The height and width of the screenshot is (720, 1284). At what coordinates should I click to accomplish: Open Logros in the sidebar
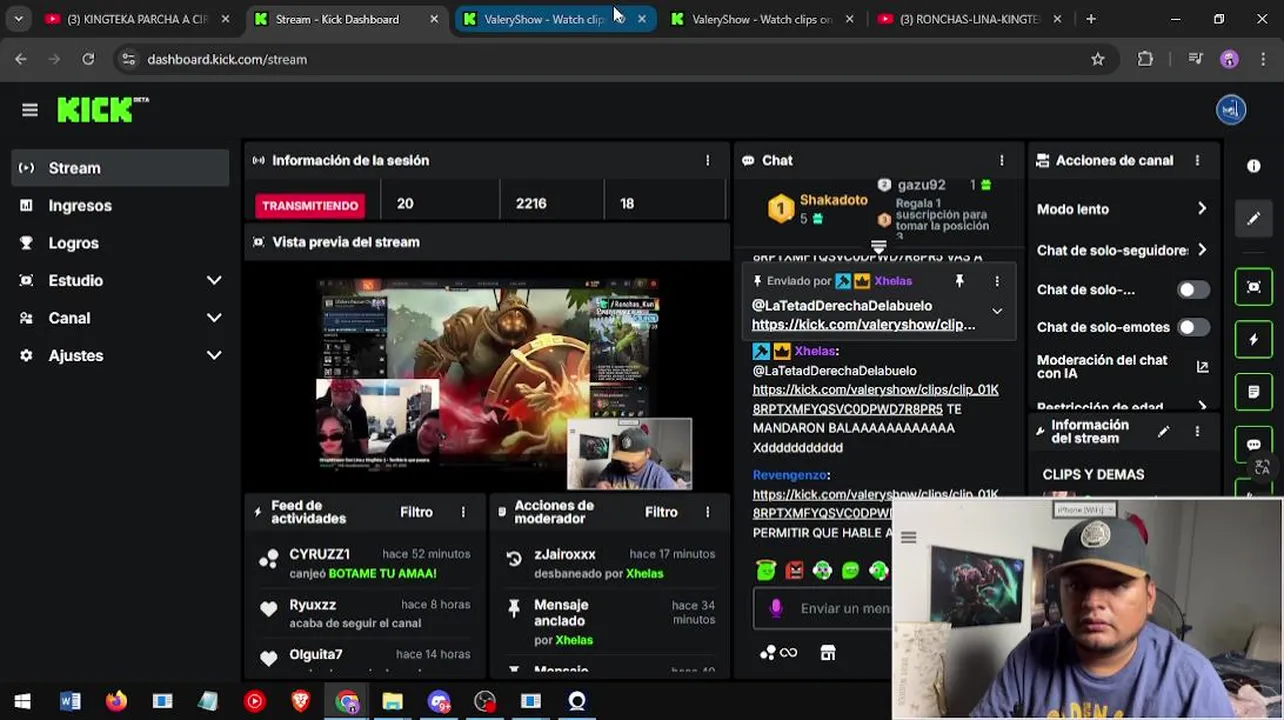tap(120, 243)
